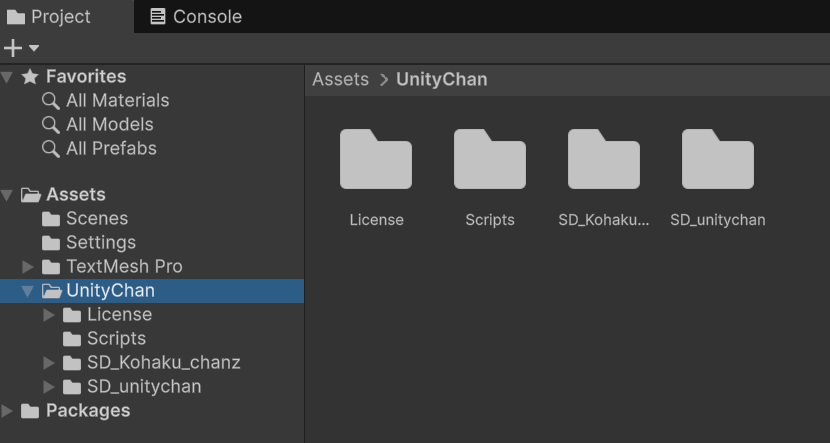Expand the TextMesh Pro folder arrow

tap(28, 267)
